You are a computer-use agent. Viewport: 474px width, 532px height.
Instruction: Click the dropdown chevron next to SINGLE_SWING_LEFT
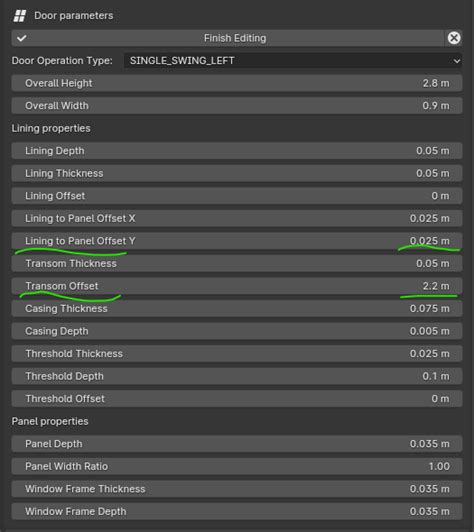[457, 61]
